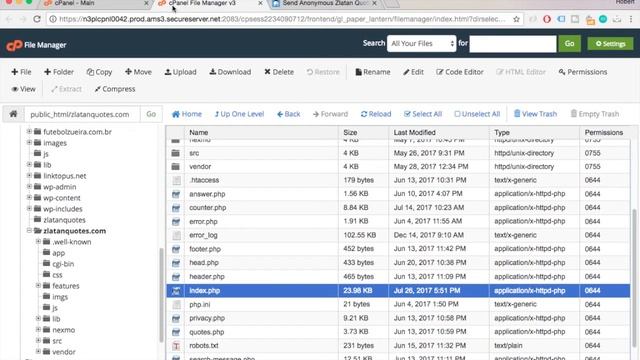
Task: Expand the features folder
Action: click(x=38, y=286)
